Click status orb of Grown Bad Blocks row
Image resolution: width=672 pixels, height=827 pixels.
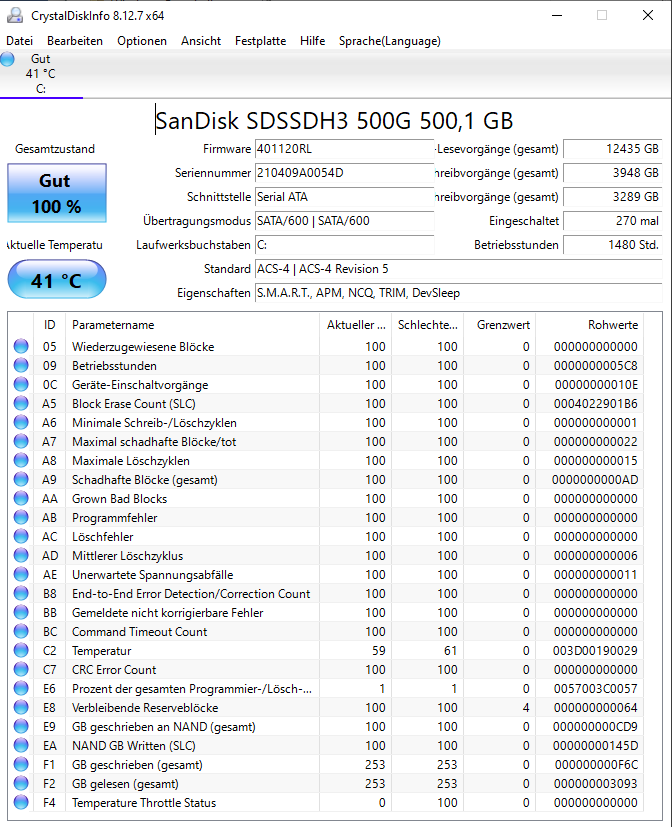click(x=21, y=498)
